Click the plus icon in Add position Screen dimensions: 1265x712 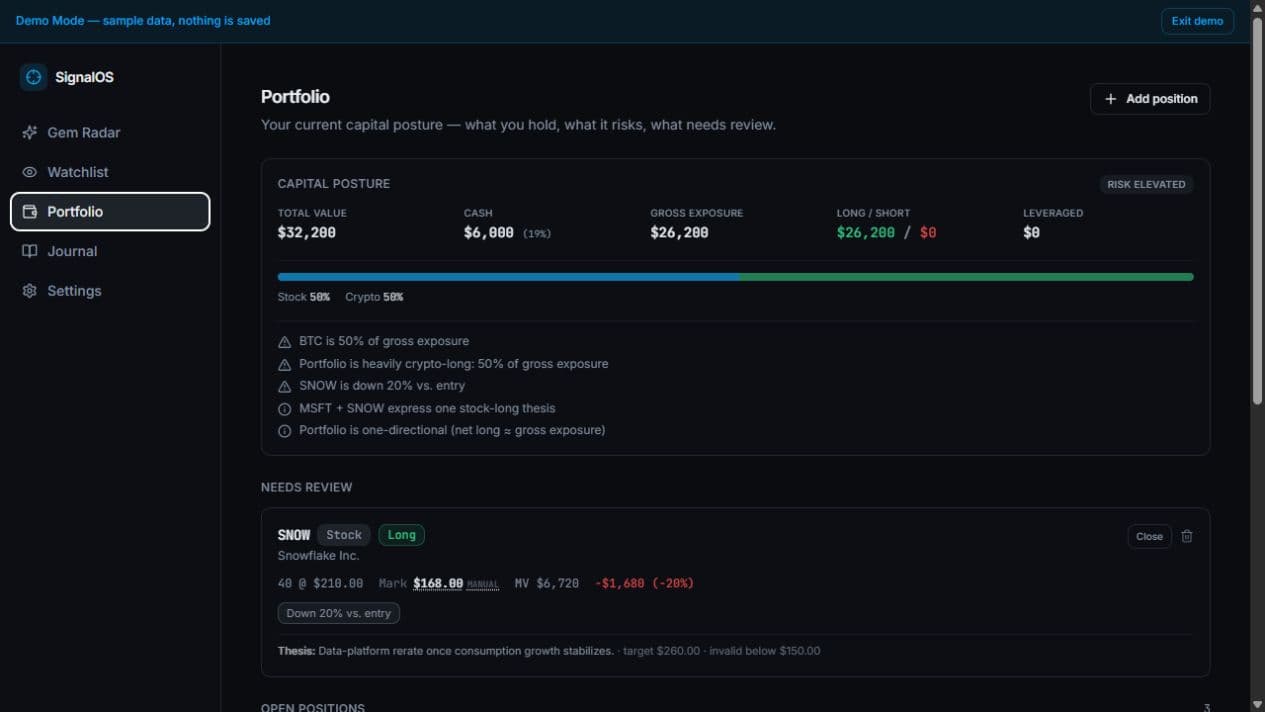pos(1110,99)
